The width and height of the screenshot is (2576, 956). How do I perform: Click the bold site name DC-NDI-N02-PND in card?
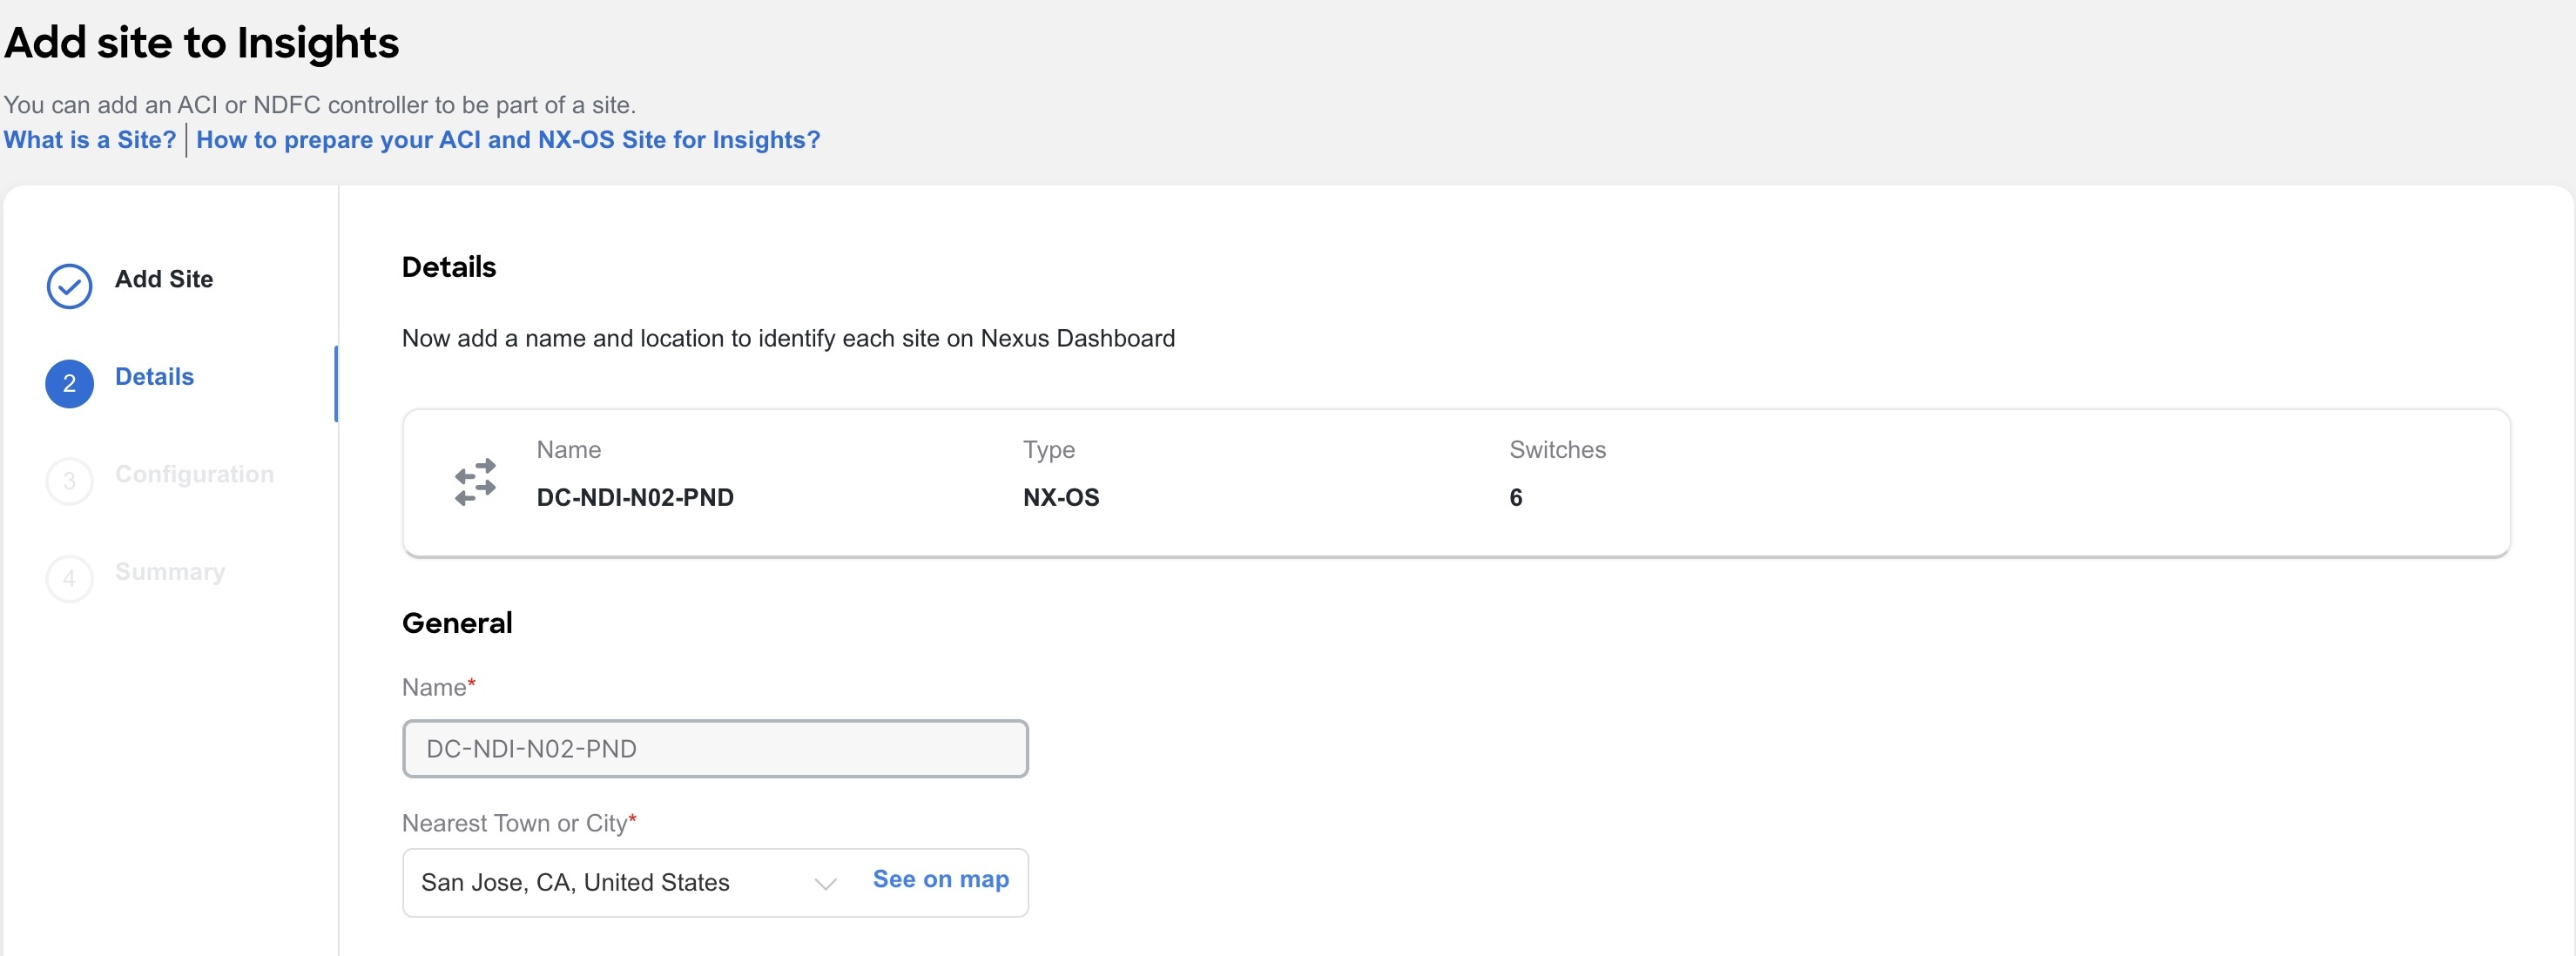tap(635, 497)
